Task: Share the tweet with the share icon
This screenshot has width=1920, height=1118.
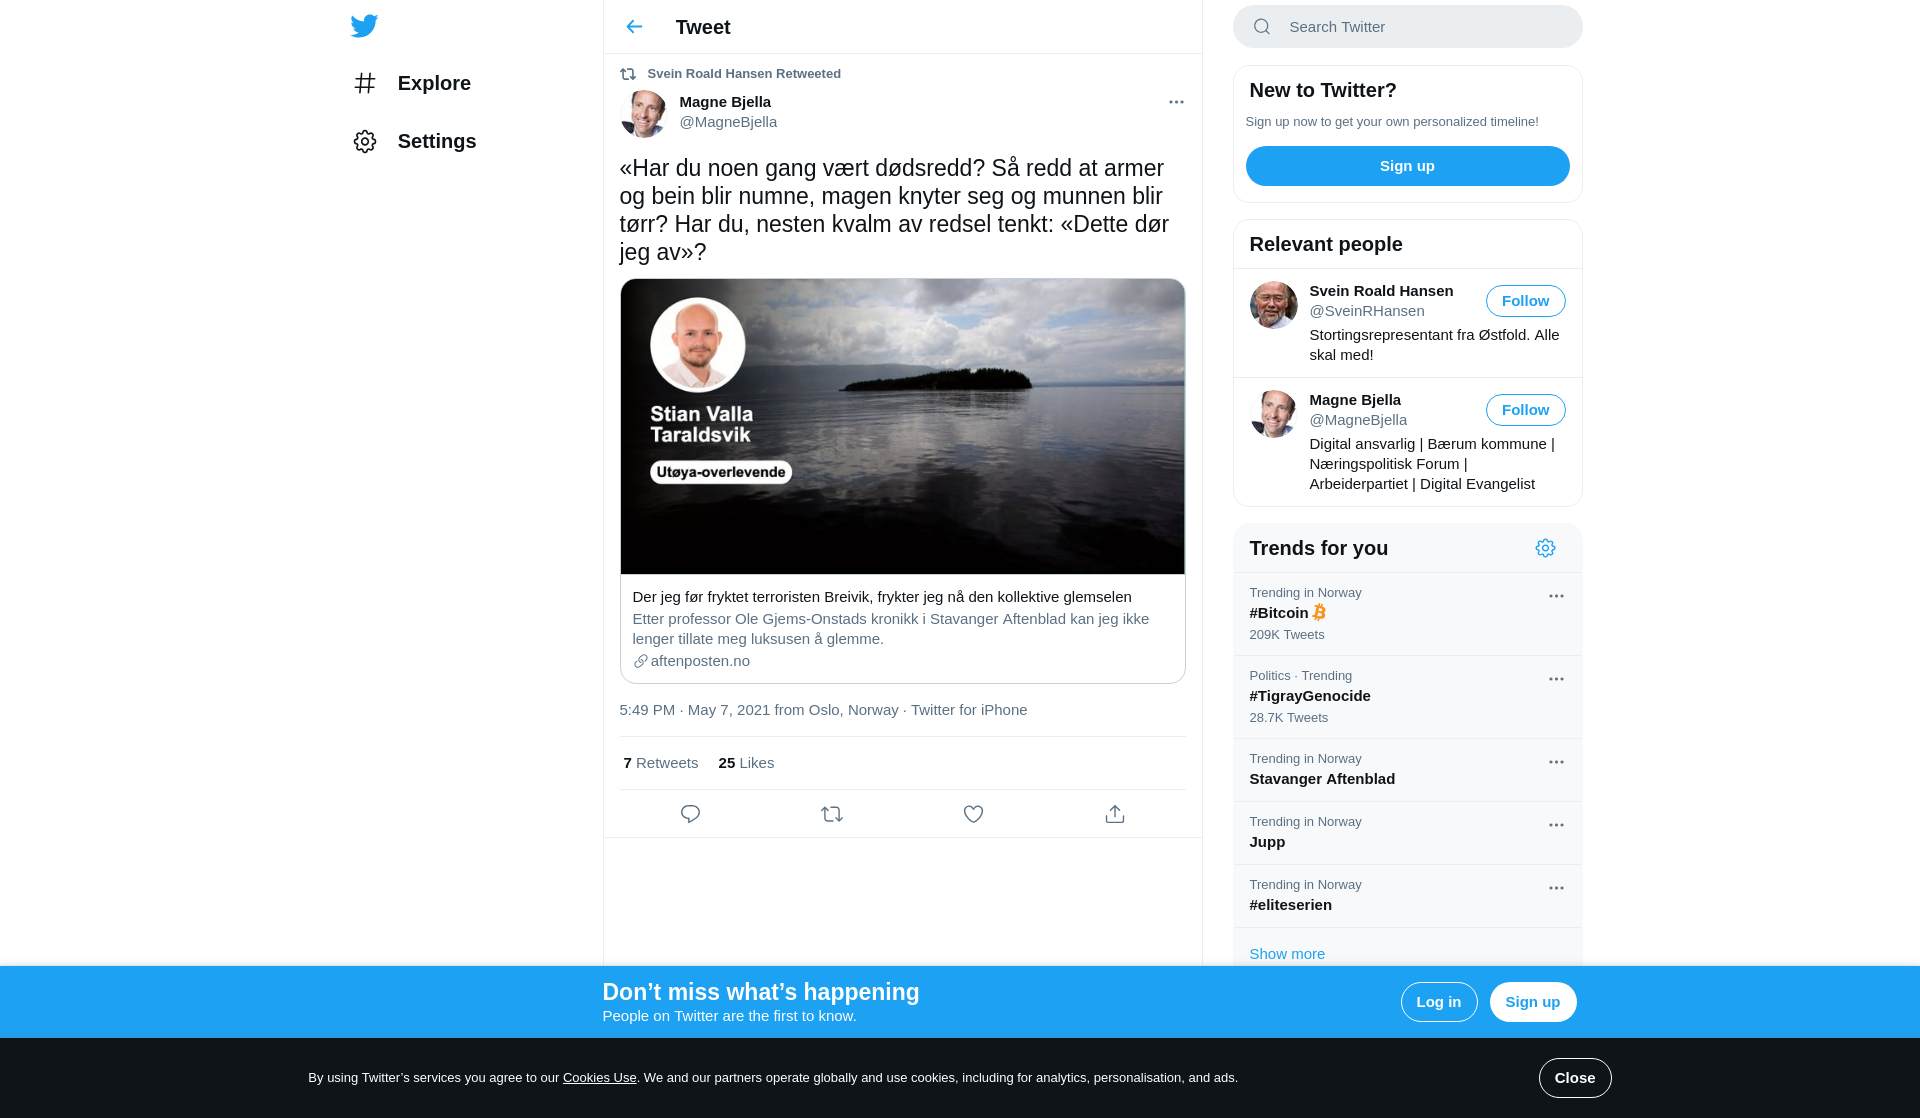Action: tap(1115, 814)
